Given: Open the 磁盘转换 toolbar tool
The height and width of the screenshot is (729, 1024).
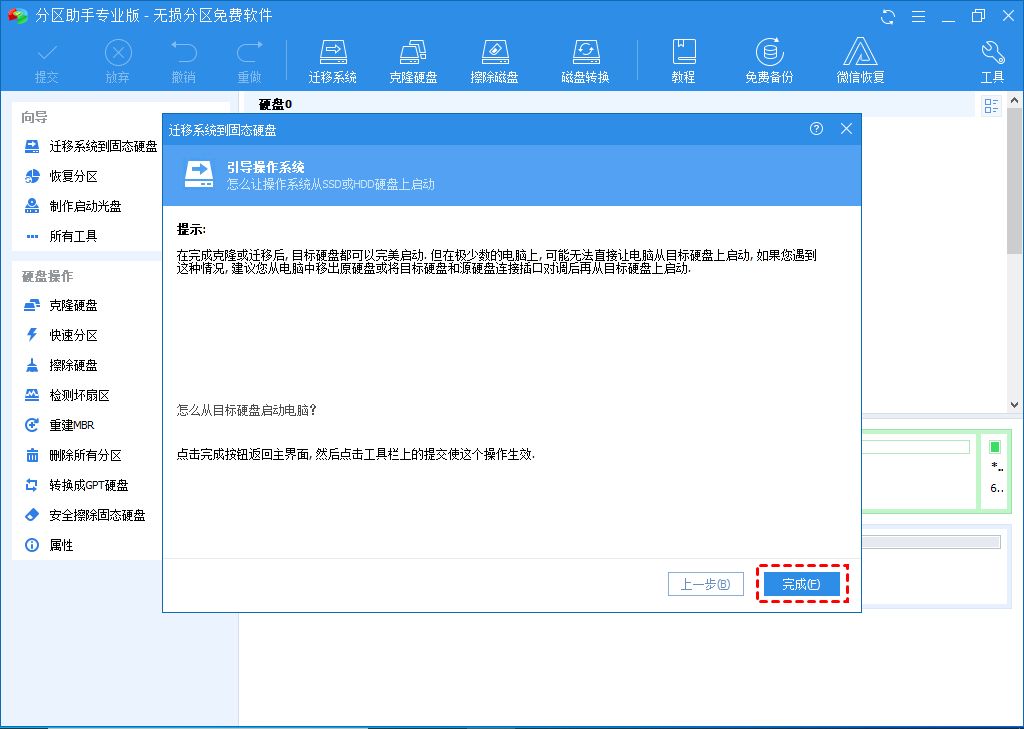Looking at the screenshot, I should point(585,61).
